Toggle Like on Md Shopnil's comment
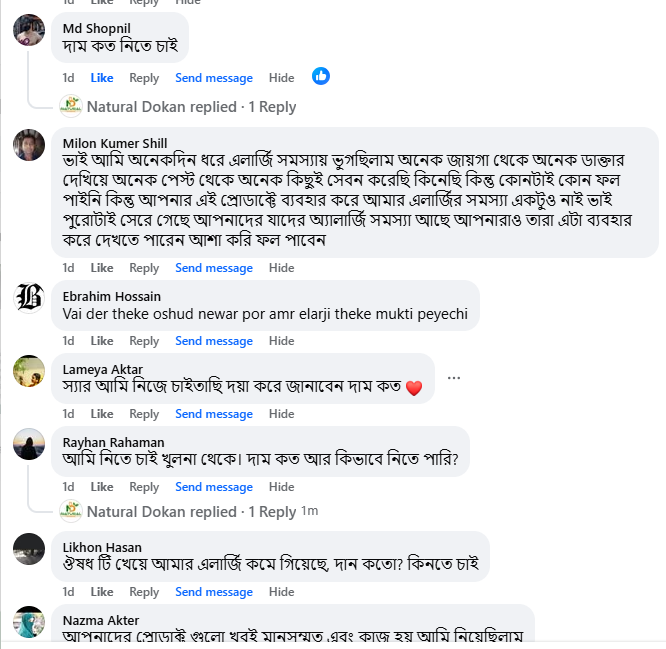Screen dimensions: 666x649 pos(102,78)
